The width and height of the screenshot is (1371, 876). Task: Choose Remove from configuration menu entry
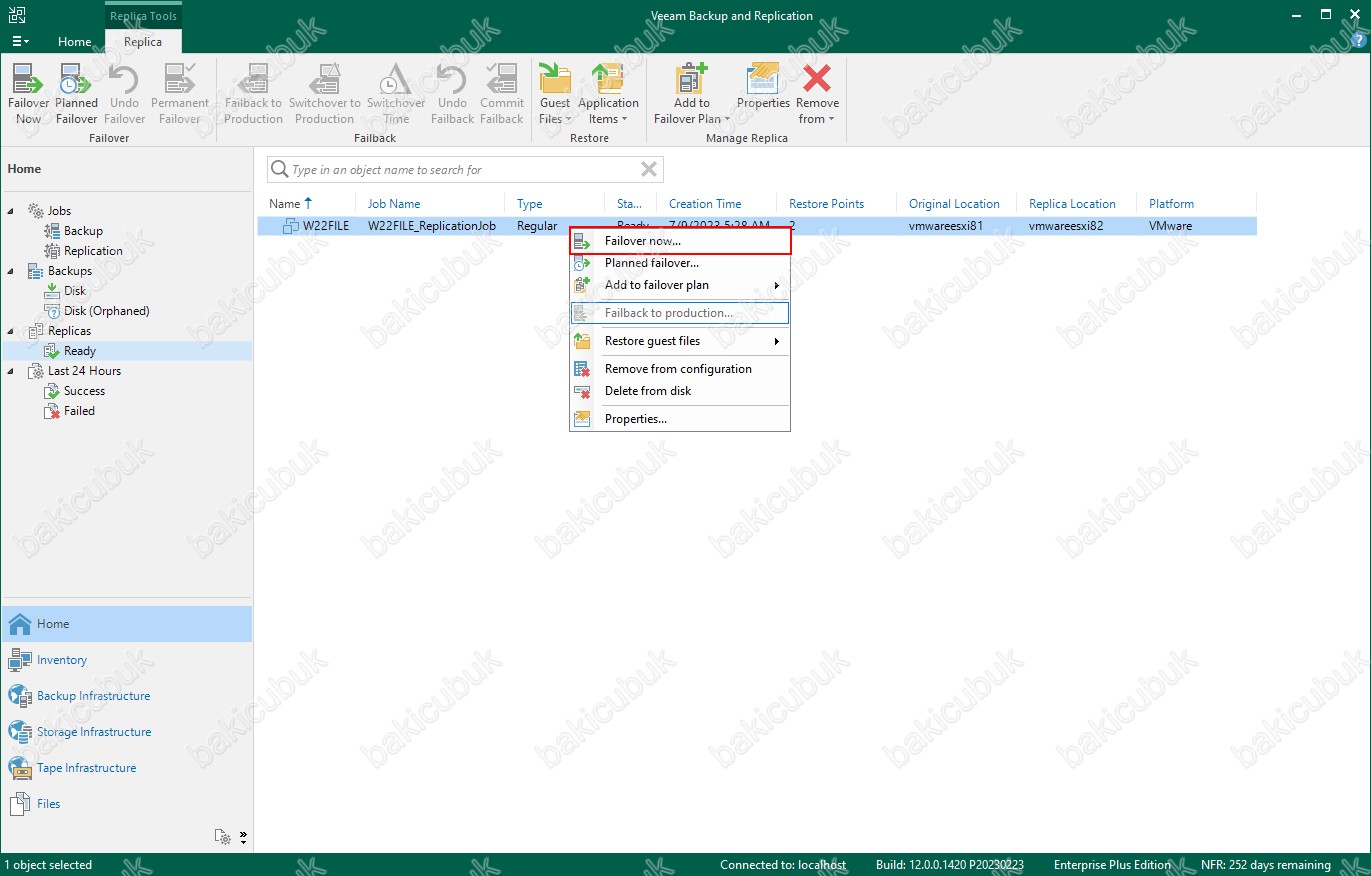(680, 369)
